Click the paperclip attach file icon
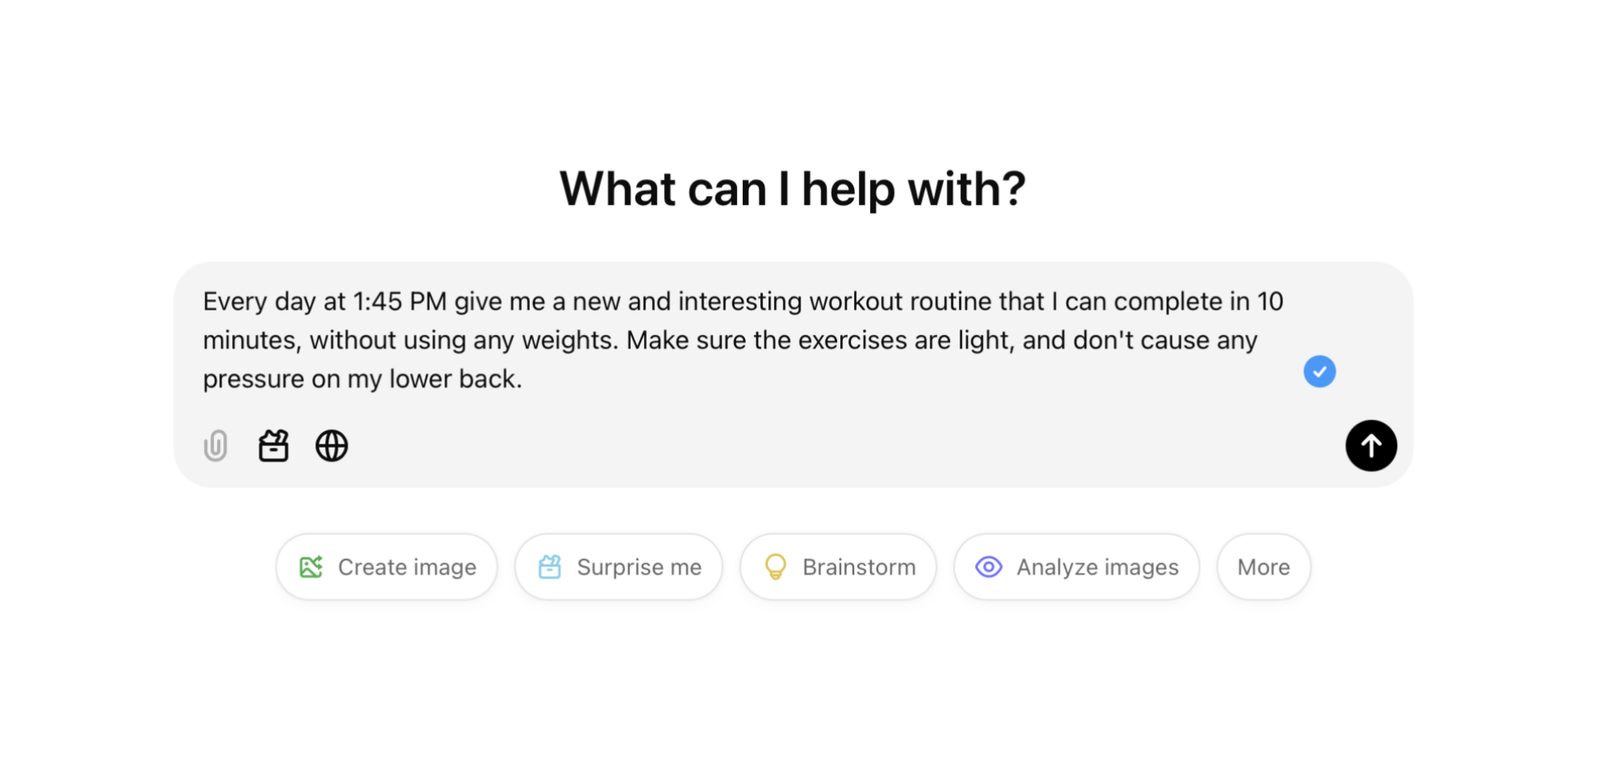This screenshot has height=759, width=1600. [216, 445]
